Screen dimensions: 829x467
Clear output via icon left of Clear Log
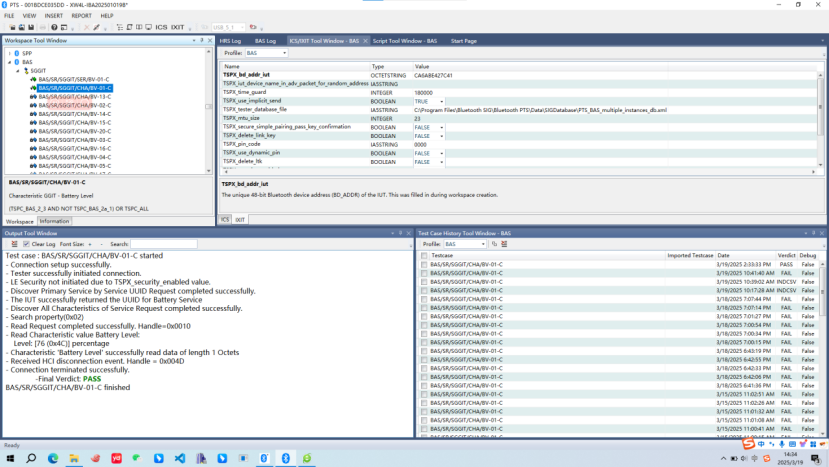click(15, 244)
